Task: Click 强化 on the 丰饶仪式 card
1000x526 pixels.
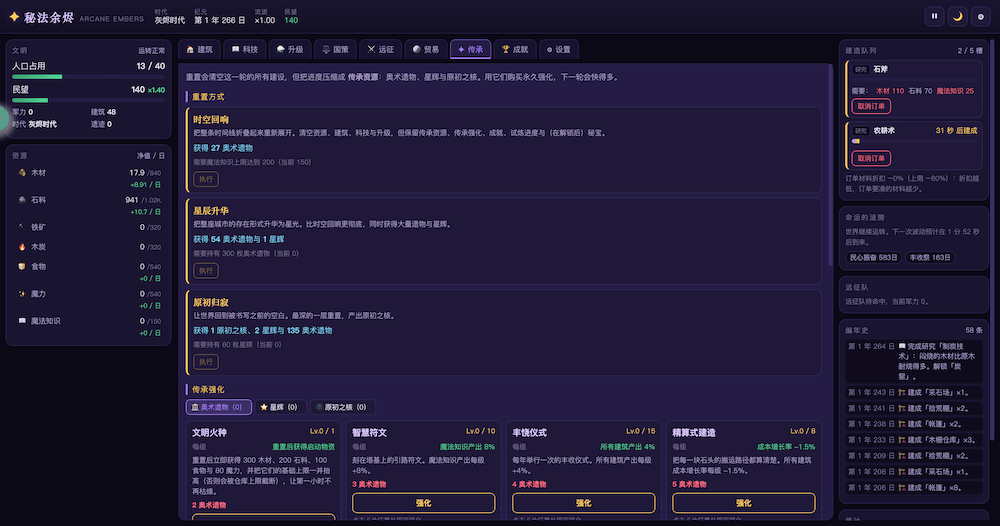Action: (584, 503)
